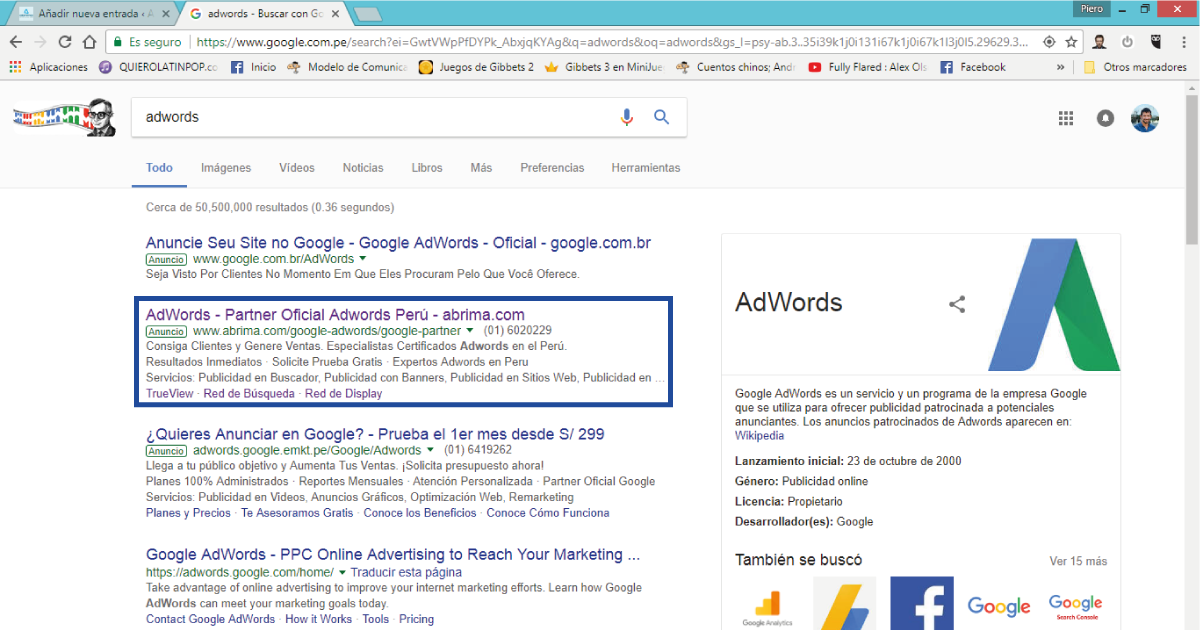Click the target extension icon in address bar
Screen dimensions: 1200x630
click(x=1049, y=42)
